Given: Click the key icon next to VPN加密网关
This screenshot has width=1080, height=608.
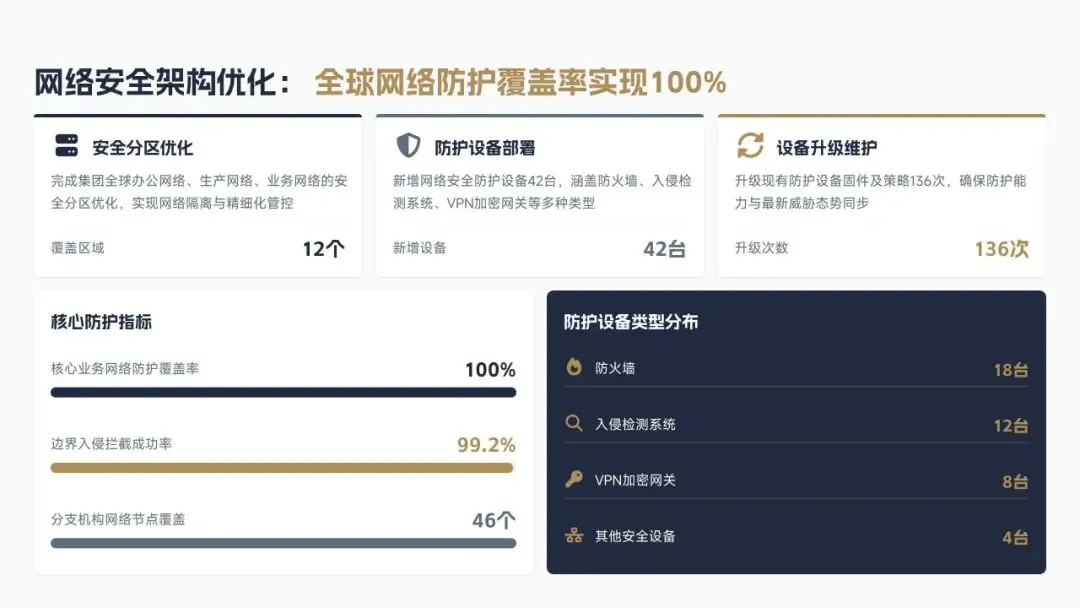Looking at the screenshot, I should [x=574, y=479].
